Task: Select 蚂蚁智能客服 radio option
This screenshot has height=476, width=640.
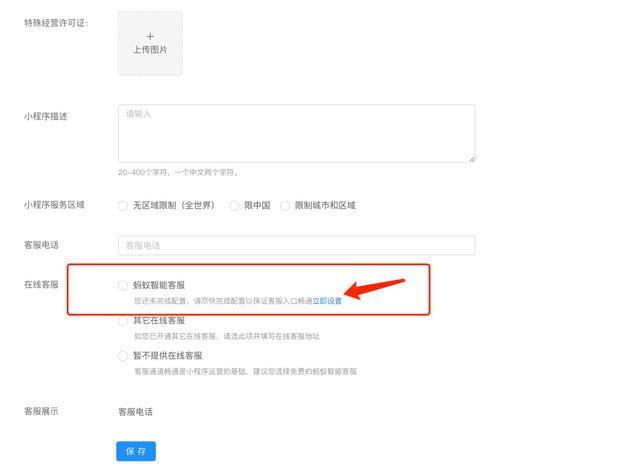Action: click(x=123, y=286)
